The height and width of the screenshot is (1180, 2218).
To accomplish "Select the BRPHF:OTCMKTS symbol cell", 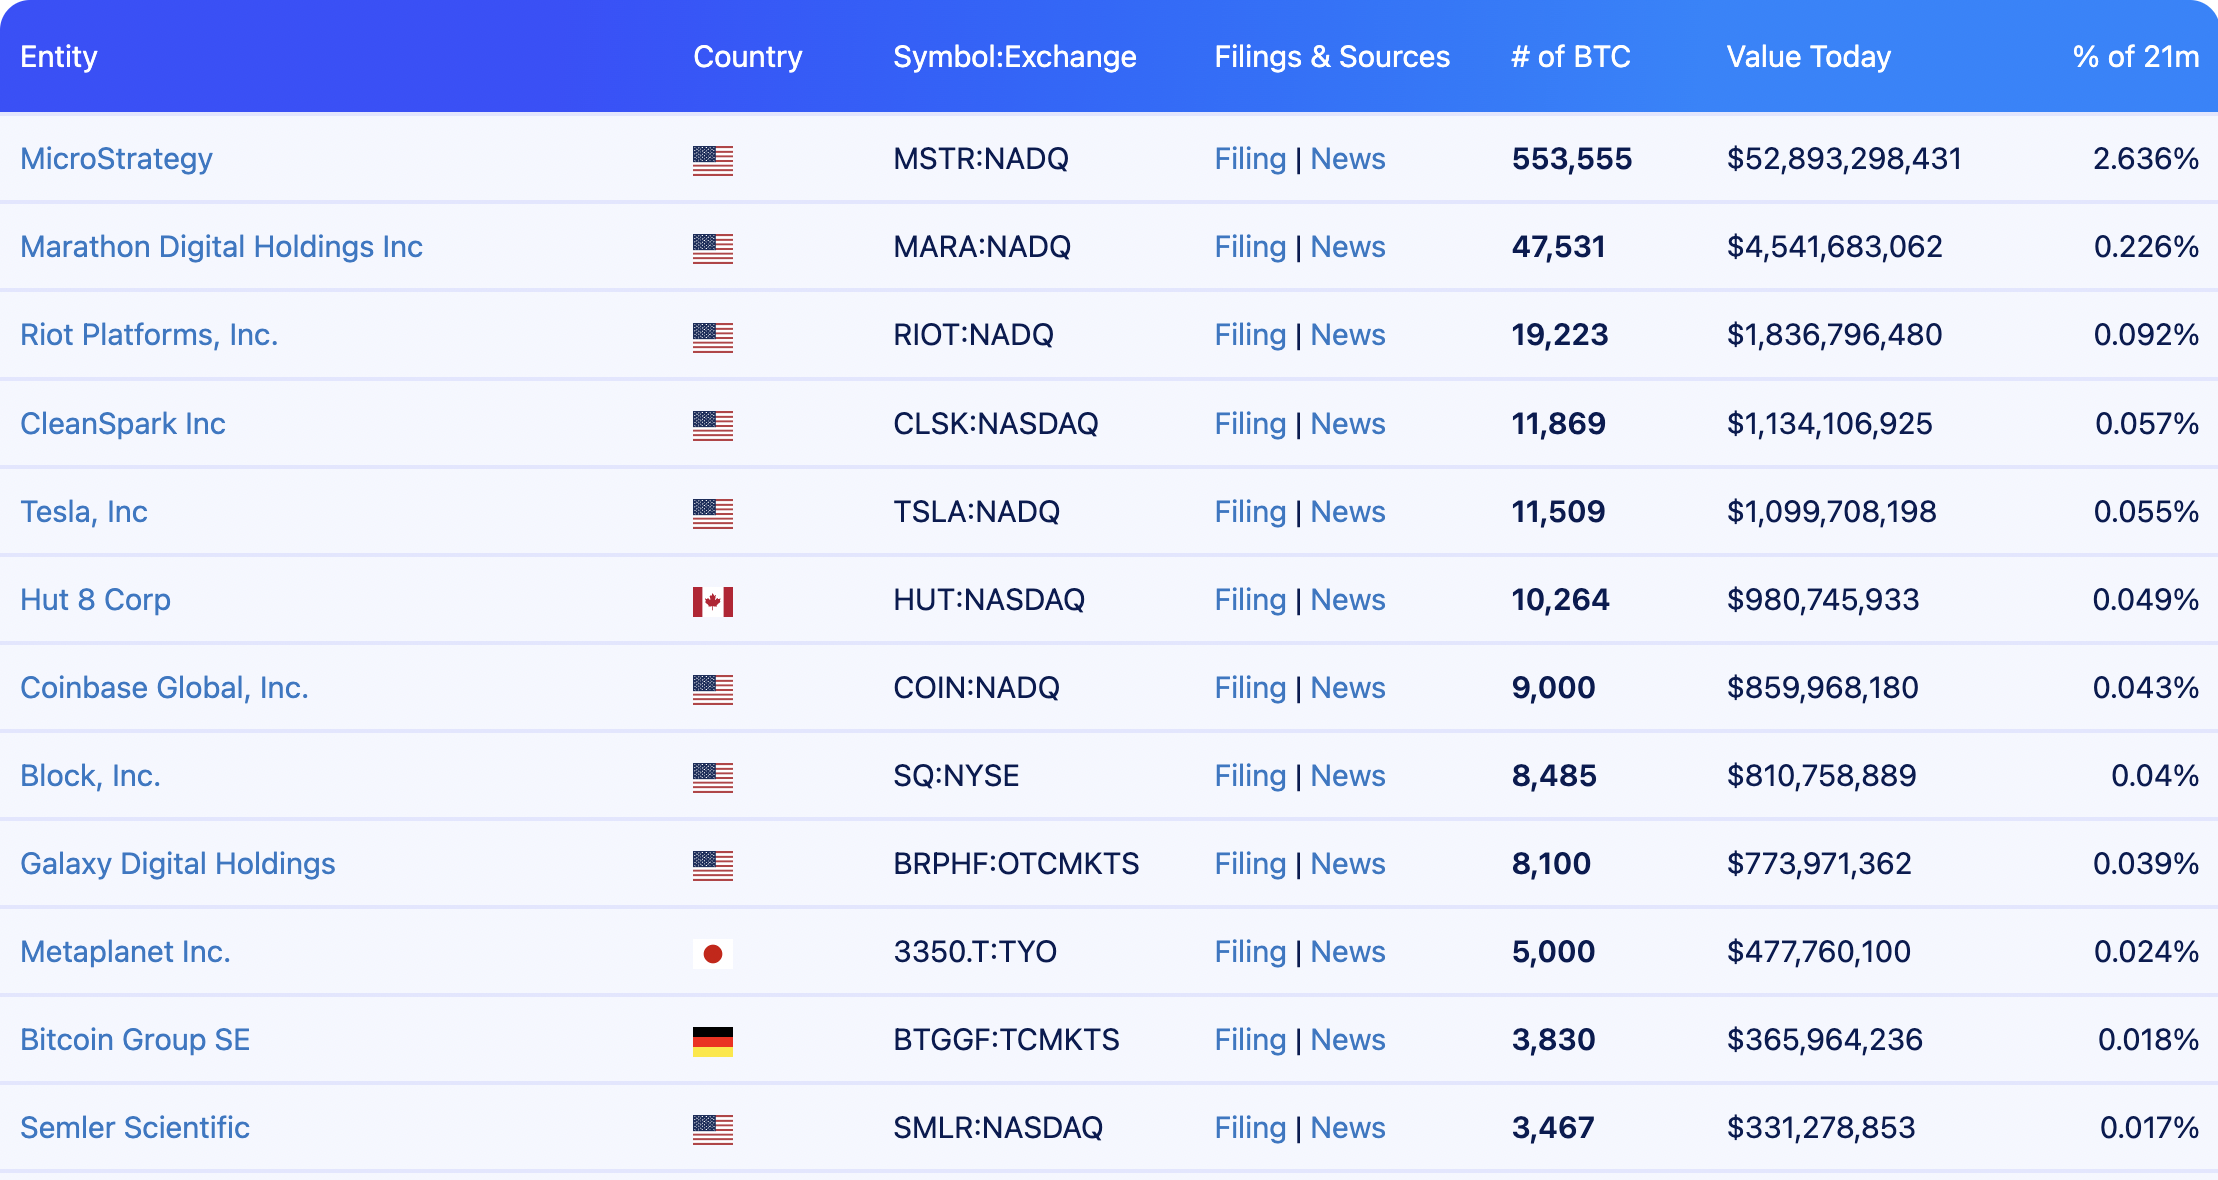I will coord(1016,864).
